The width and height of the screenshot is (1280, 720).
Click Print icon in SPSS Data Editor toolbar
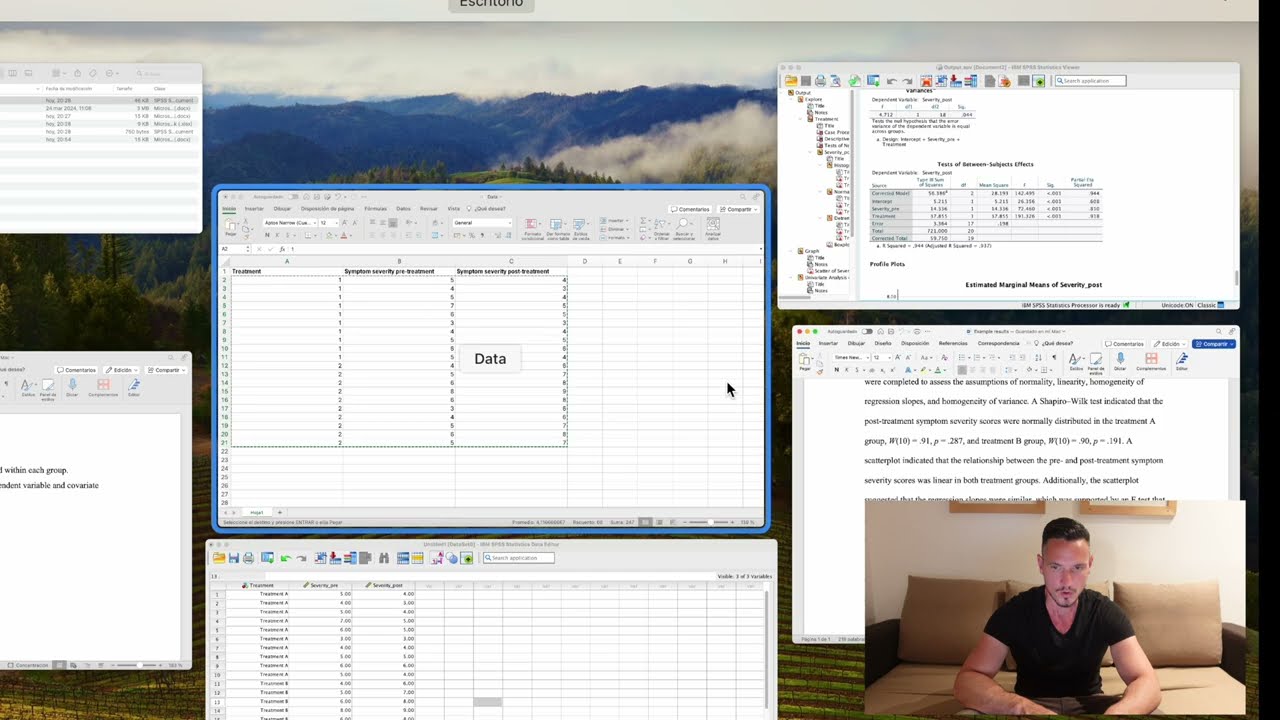[x=249, y=558]
